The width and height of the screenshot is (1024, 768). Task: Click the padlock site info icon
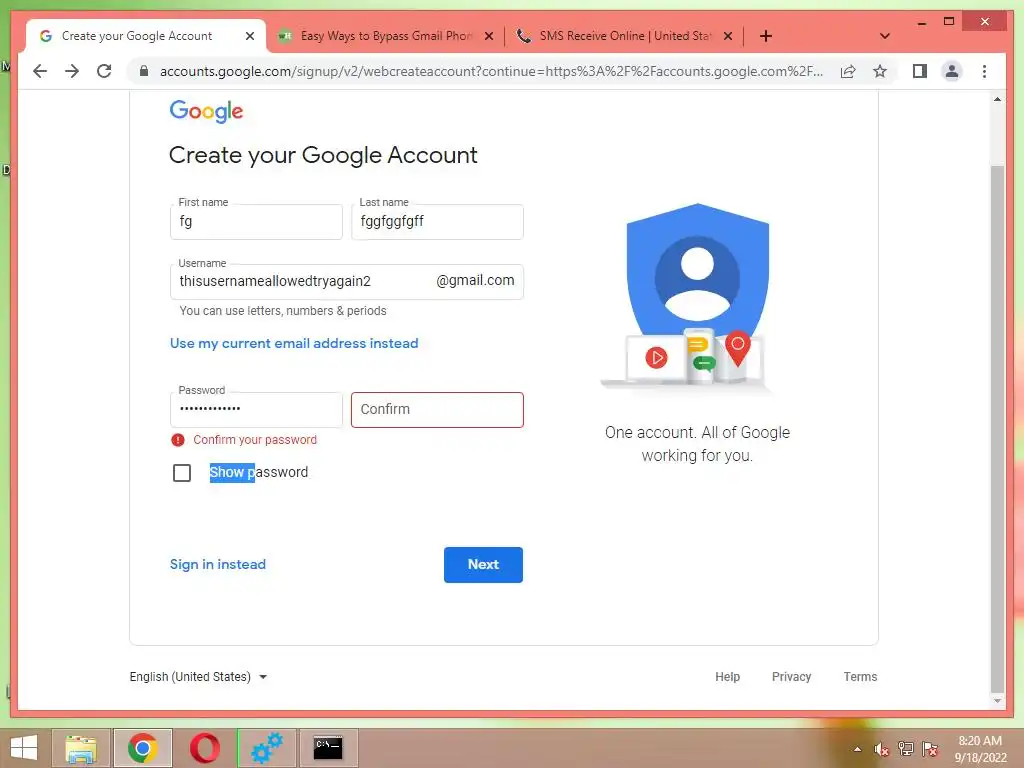(144, 71)
